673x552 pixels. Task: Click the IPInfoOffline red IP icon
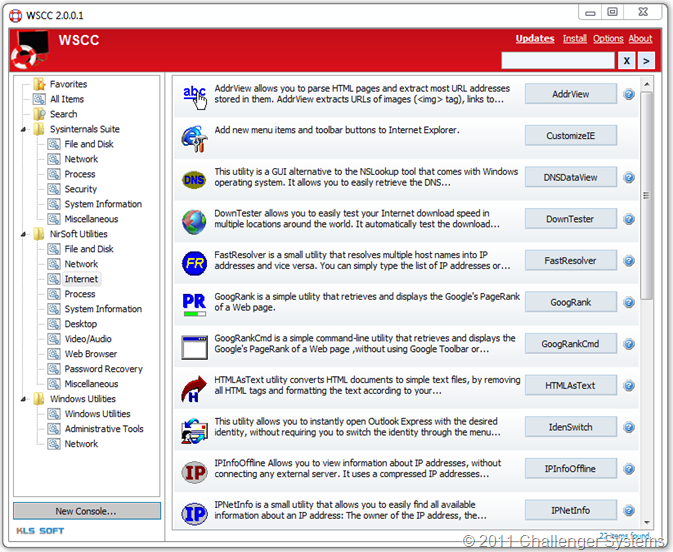tap(194, 472)
